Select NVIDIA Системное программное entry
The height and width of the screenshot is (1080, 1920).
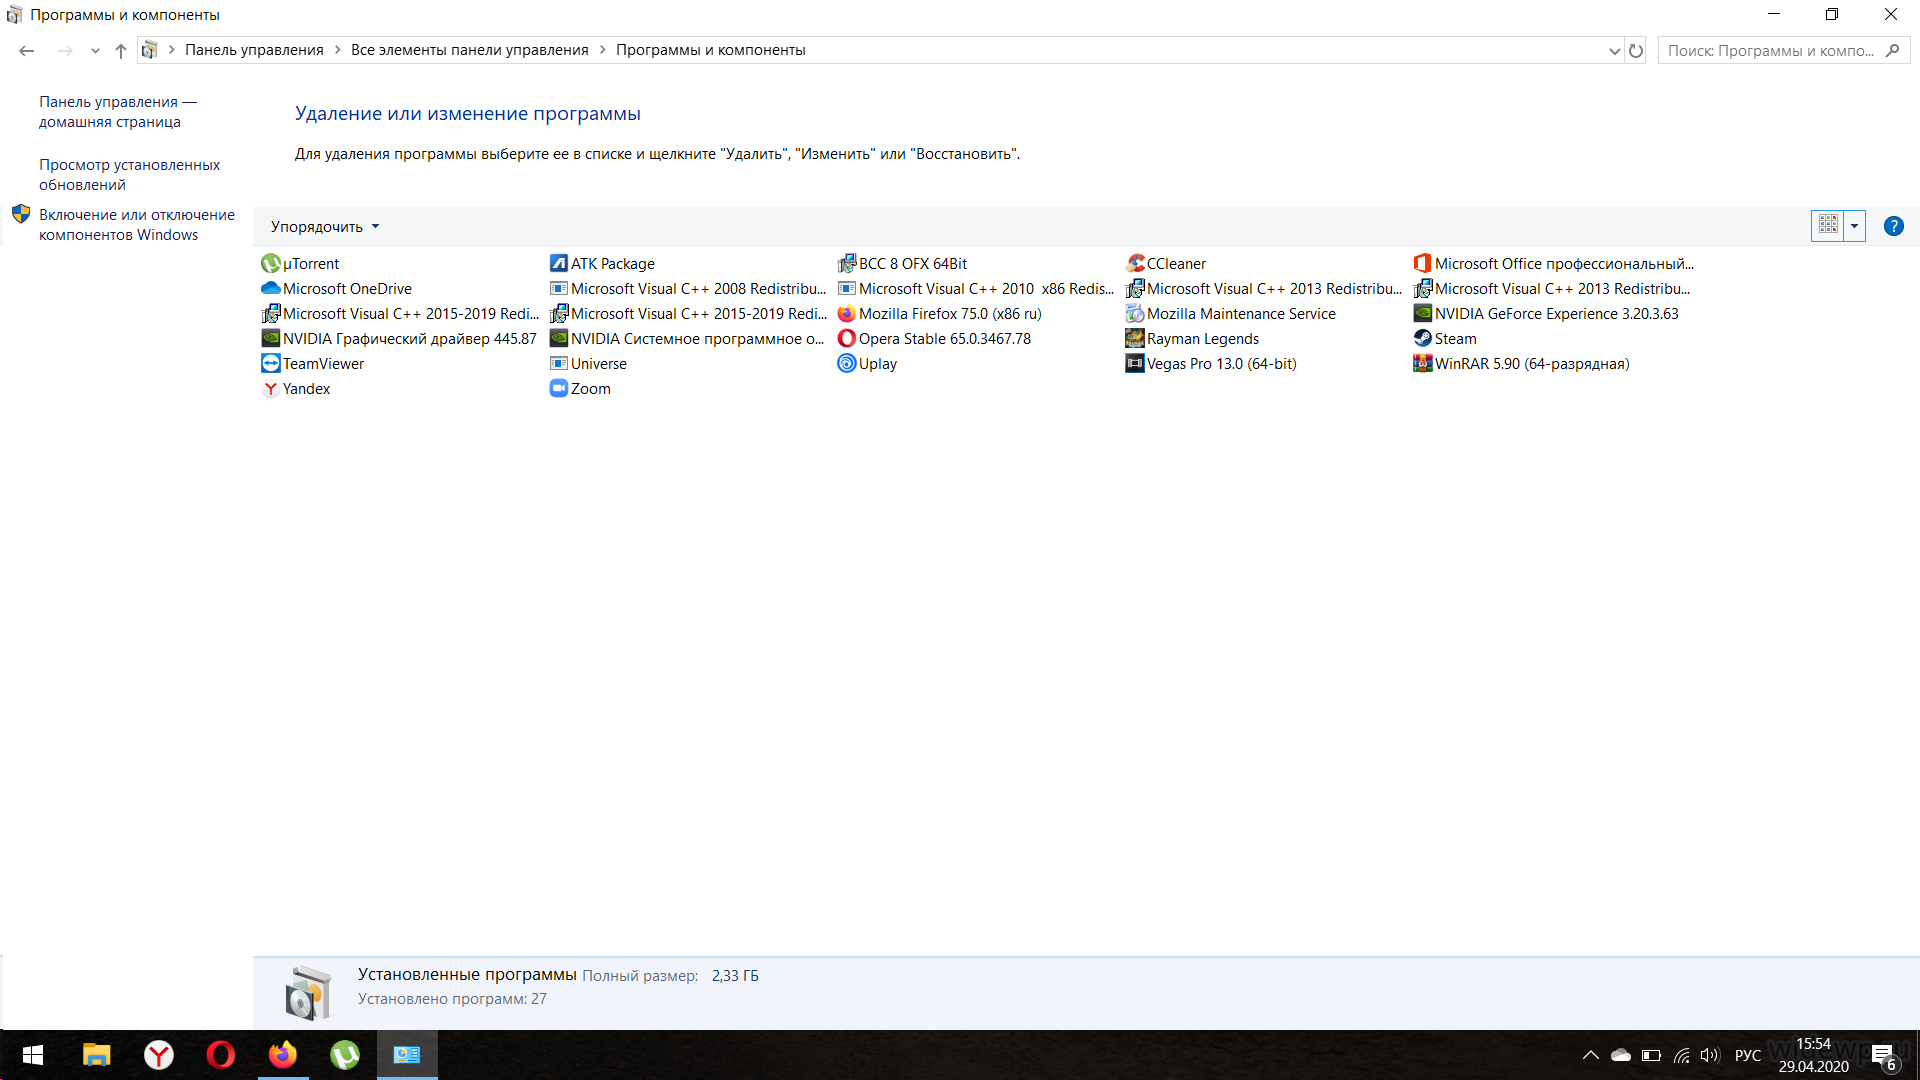coord(688,339)
